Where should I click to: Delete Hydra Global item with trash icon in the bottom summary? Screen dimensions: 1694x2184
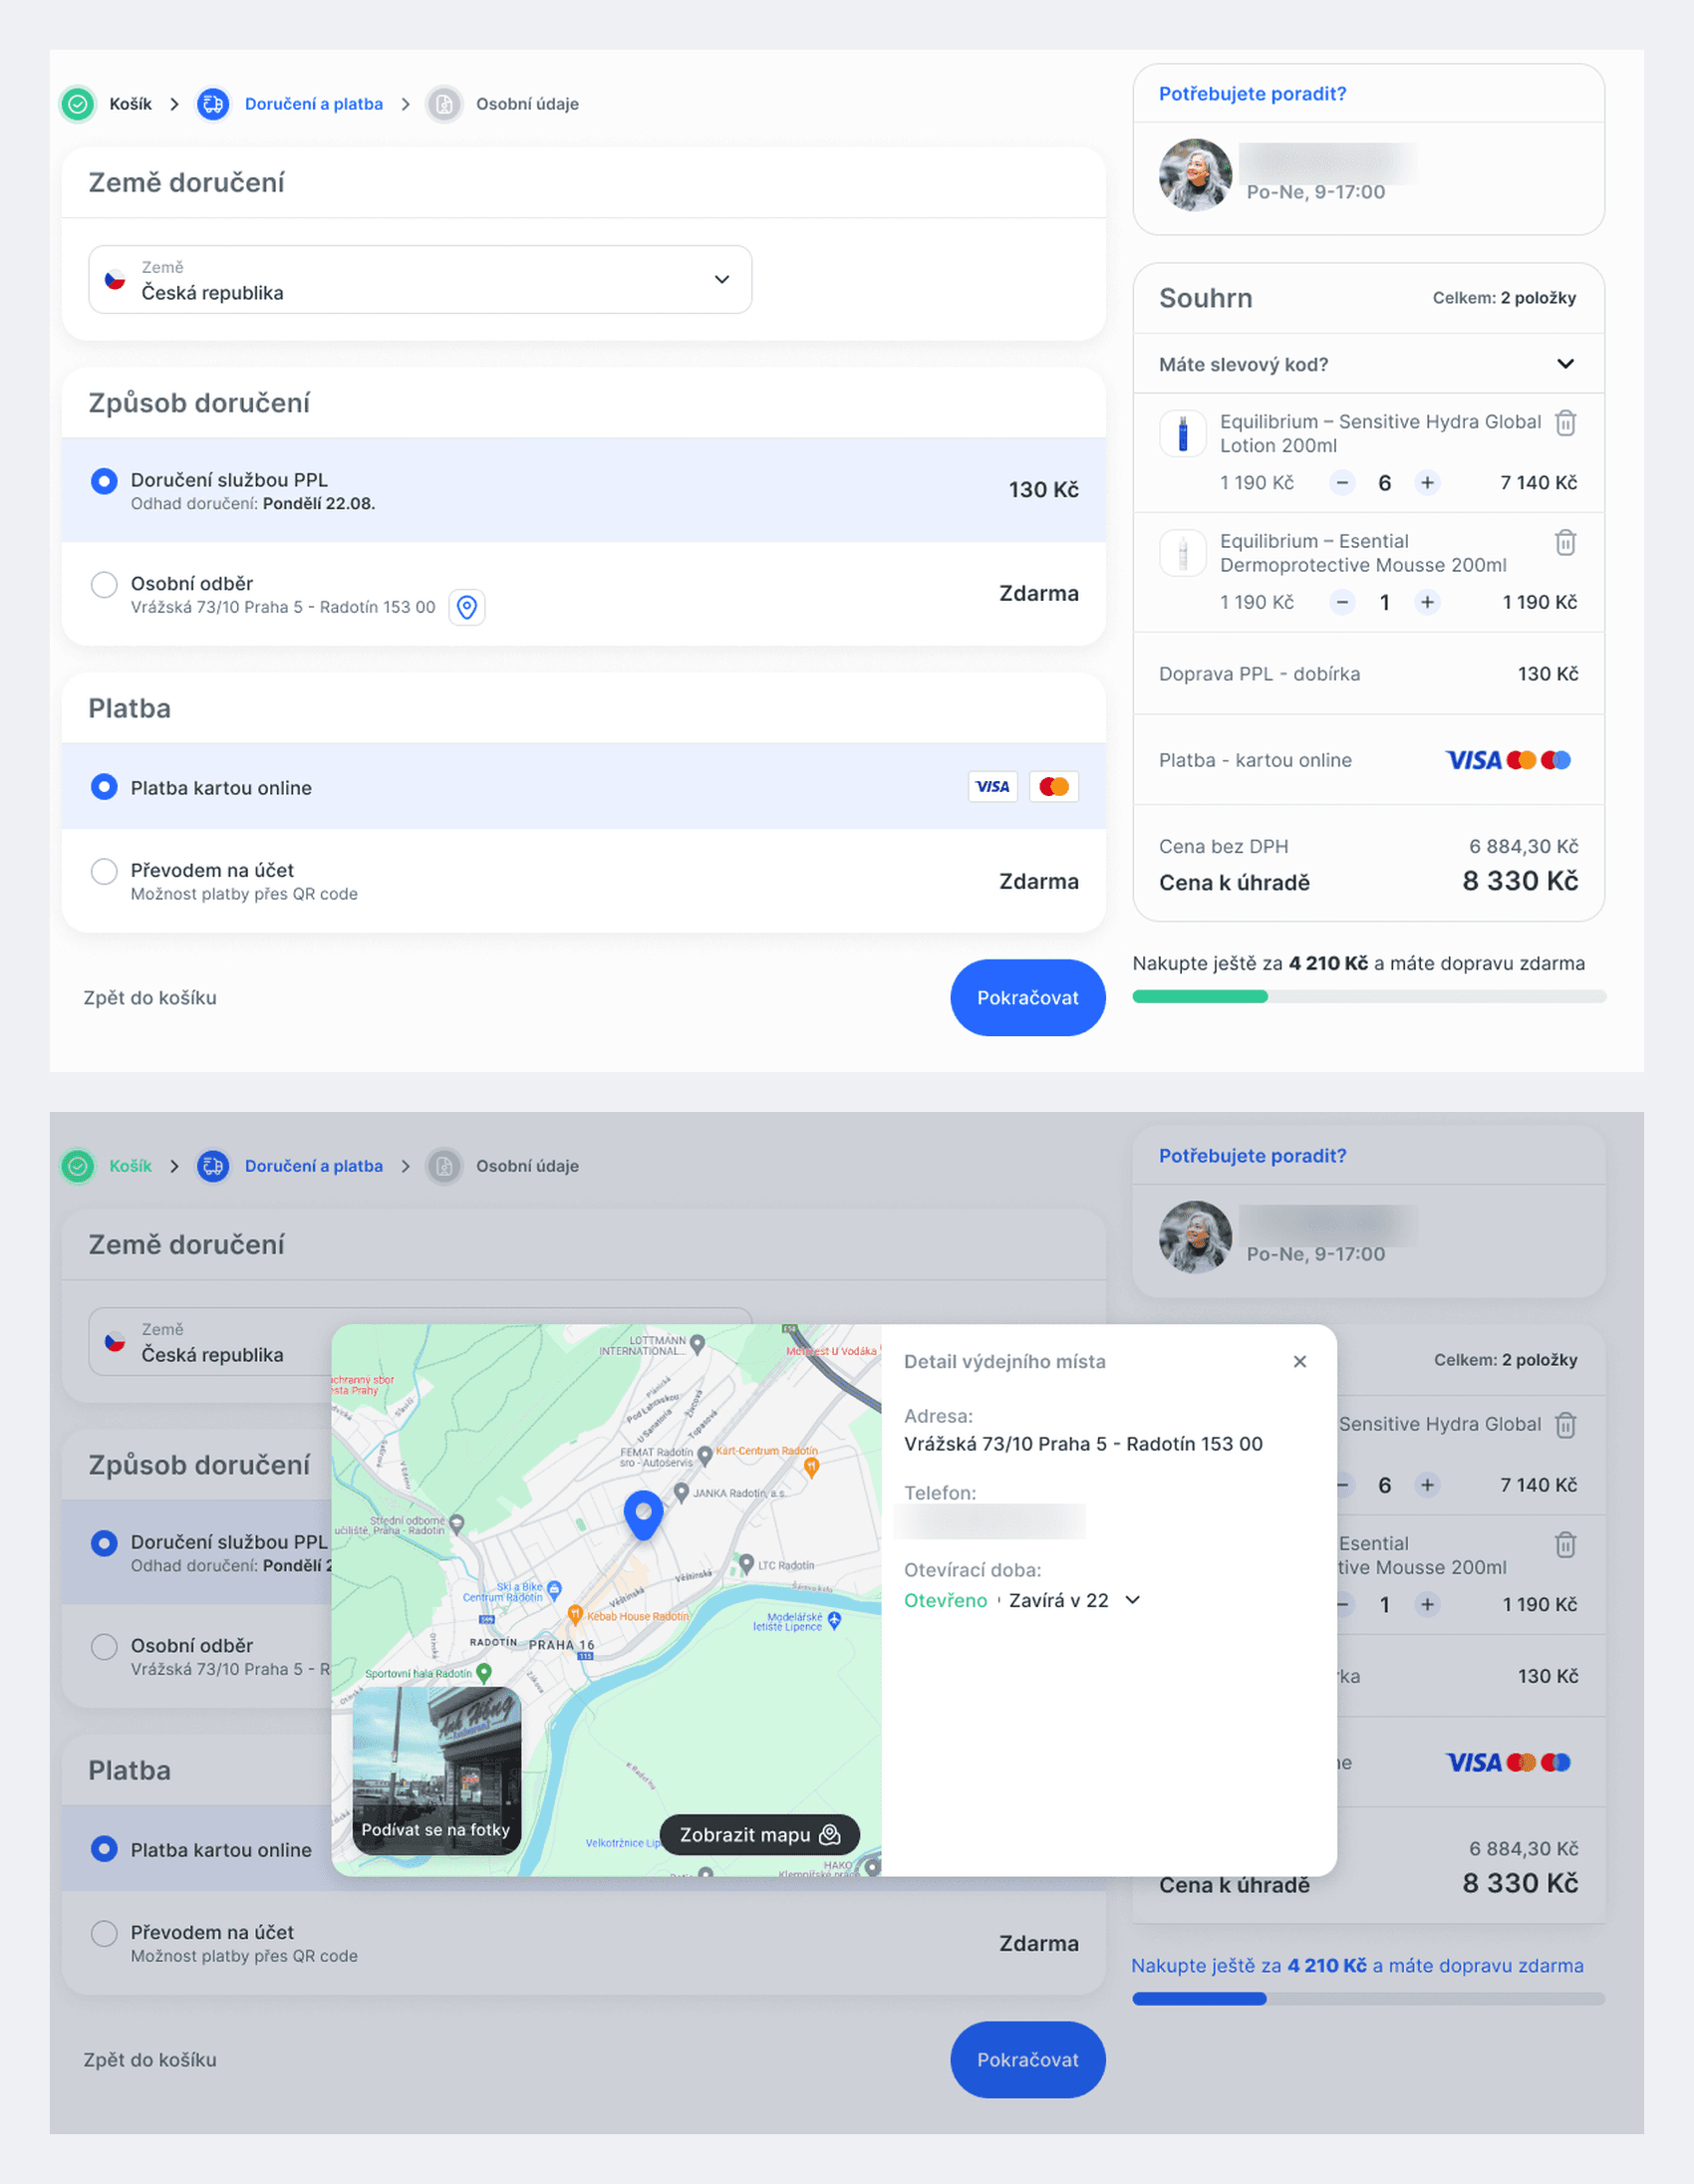1565,1425
